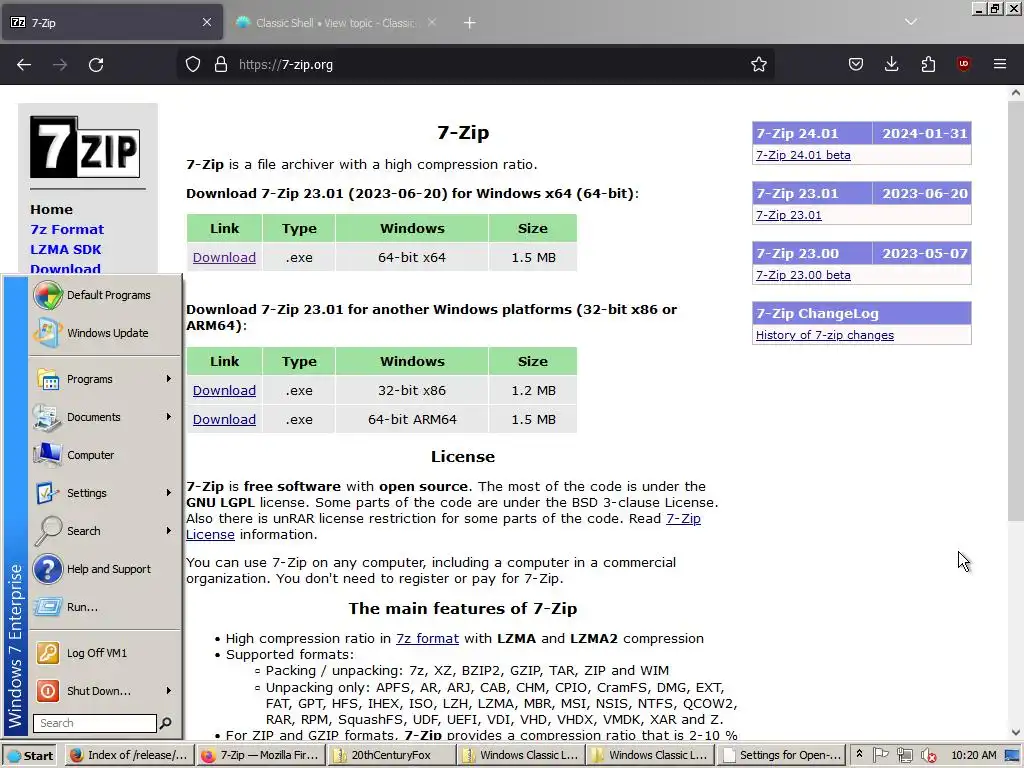Open Action Center flag tray icon
Image resolution: width=1024 pixels, height=768 pixels.
pyautogui.click(x=880, y=756)
